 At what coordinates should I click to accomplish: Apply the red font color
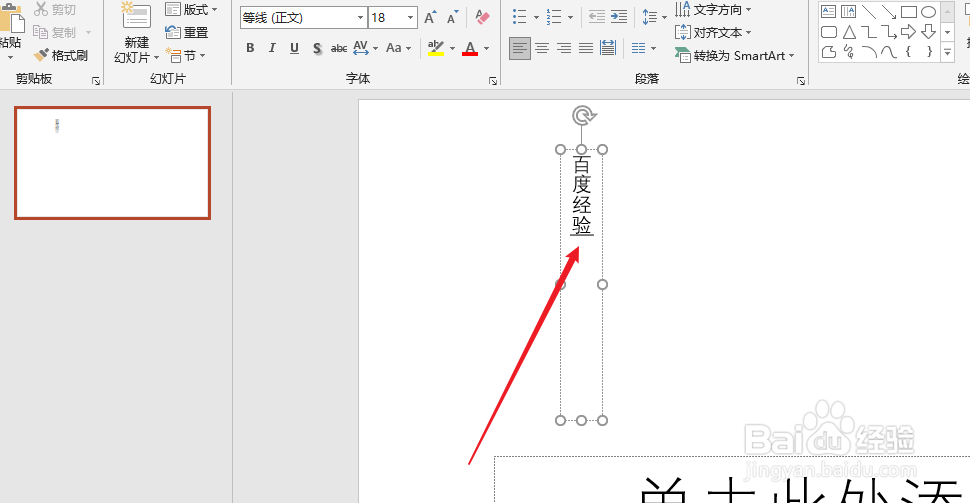pos(470,48)
